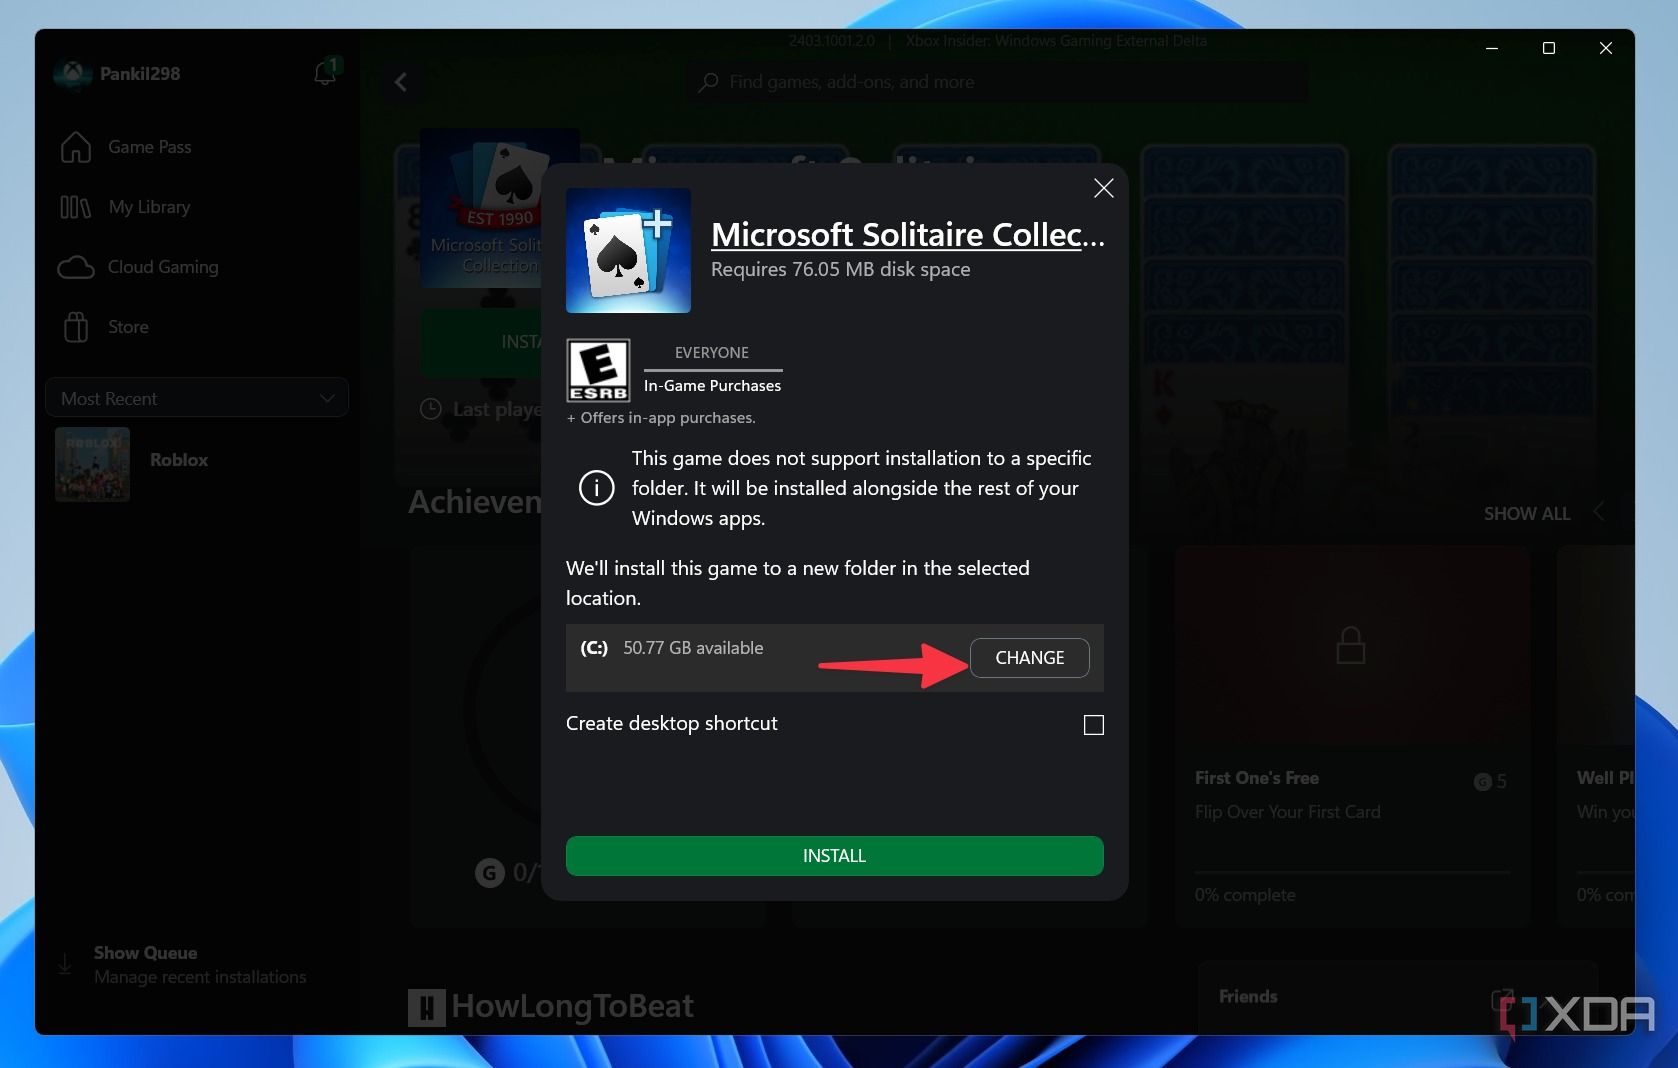Close the install dialog with the X
Image resolution: width=1678 pixels, height=1068 pixels.
(1103, 188)
